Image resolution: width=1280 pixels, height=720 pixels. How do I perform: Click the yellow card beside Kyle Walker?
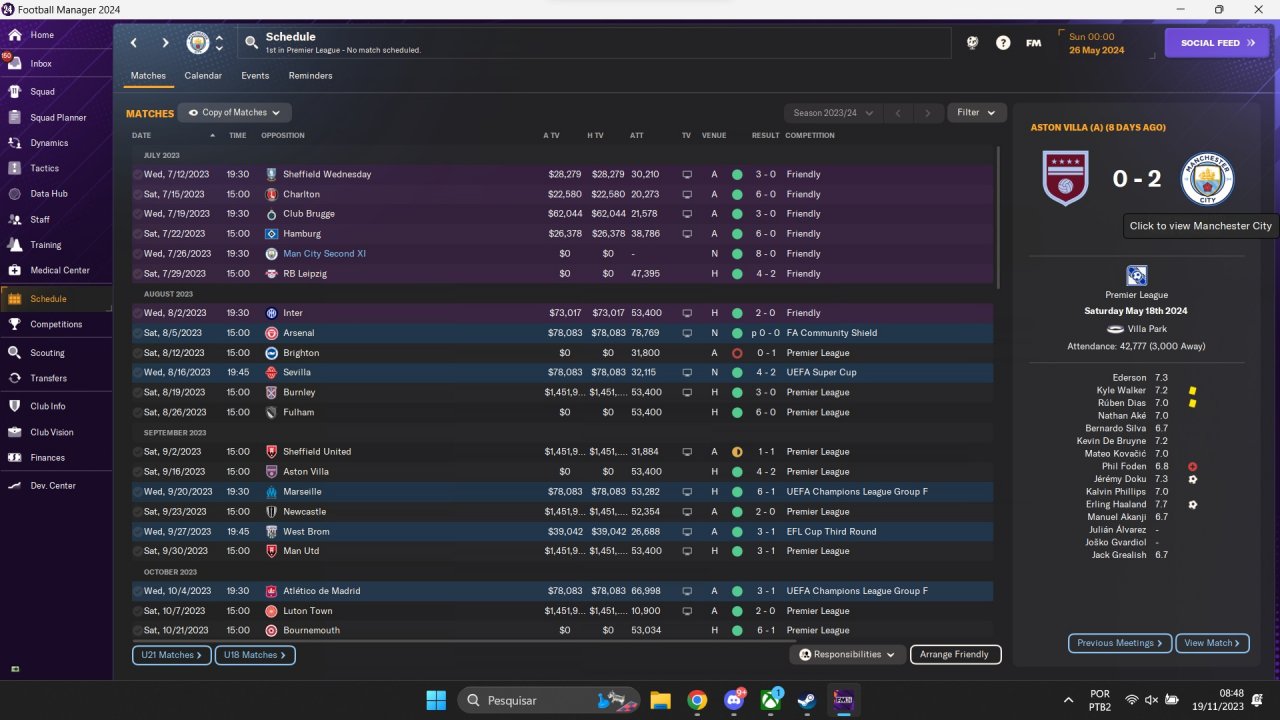(x=1192, y=391)
